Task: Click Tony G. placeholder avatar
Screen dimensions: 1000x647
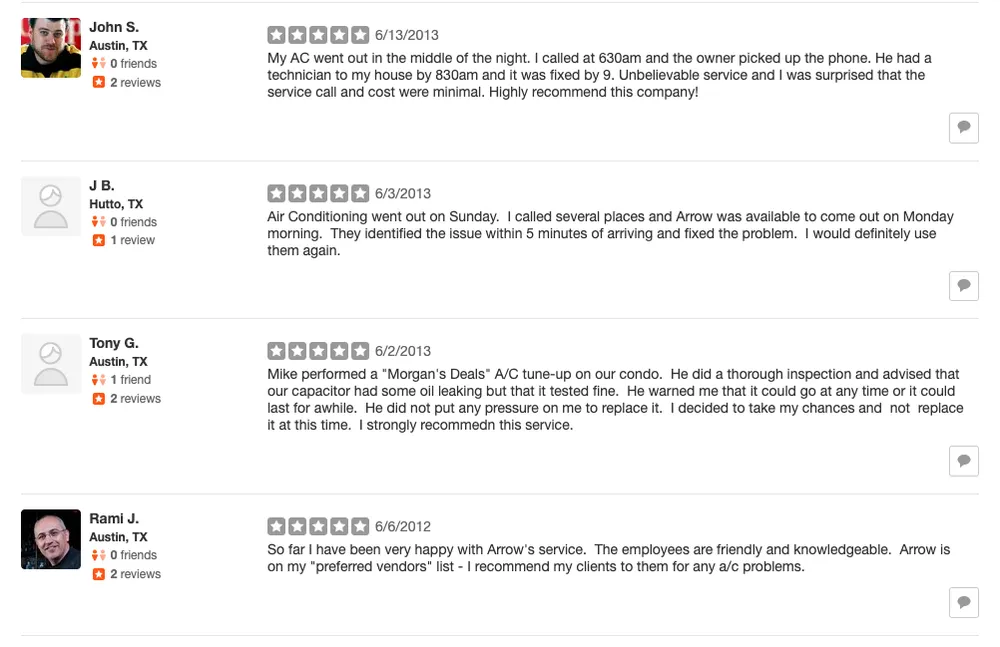Action: click(x=51, y=364)
